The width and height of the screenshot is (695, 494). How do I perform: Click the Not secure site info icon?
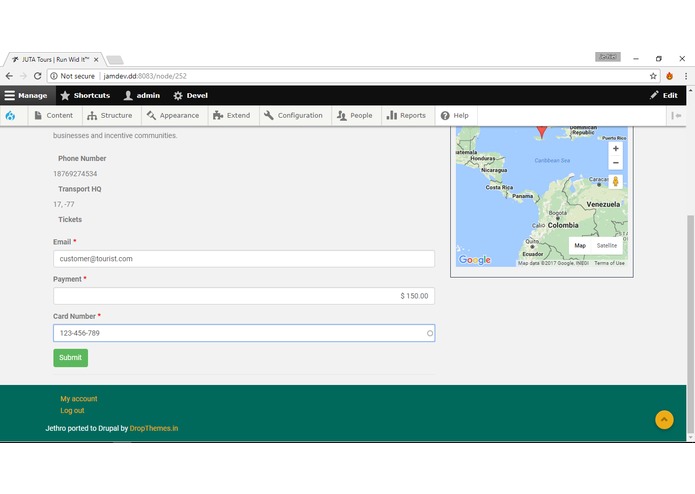[54, 76]
